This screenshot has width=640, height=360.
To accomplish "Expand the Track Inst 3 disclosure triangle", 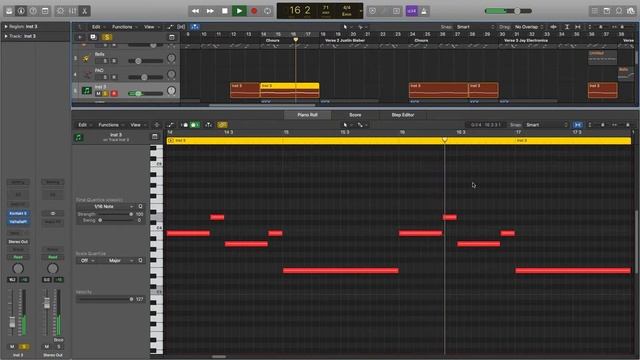I will pyautogui.click(x=6, y=36).
